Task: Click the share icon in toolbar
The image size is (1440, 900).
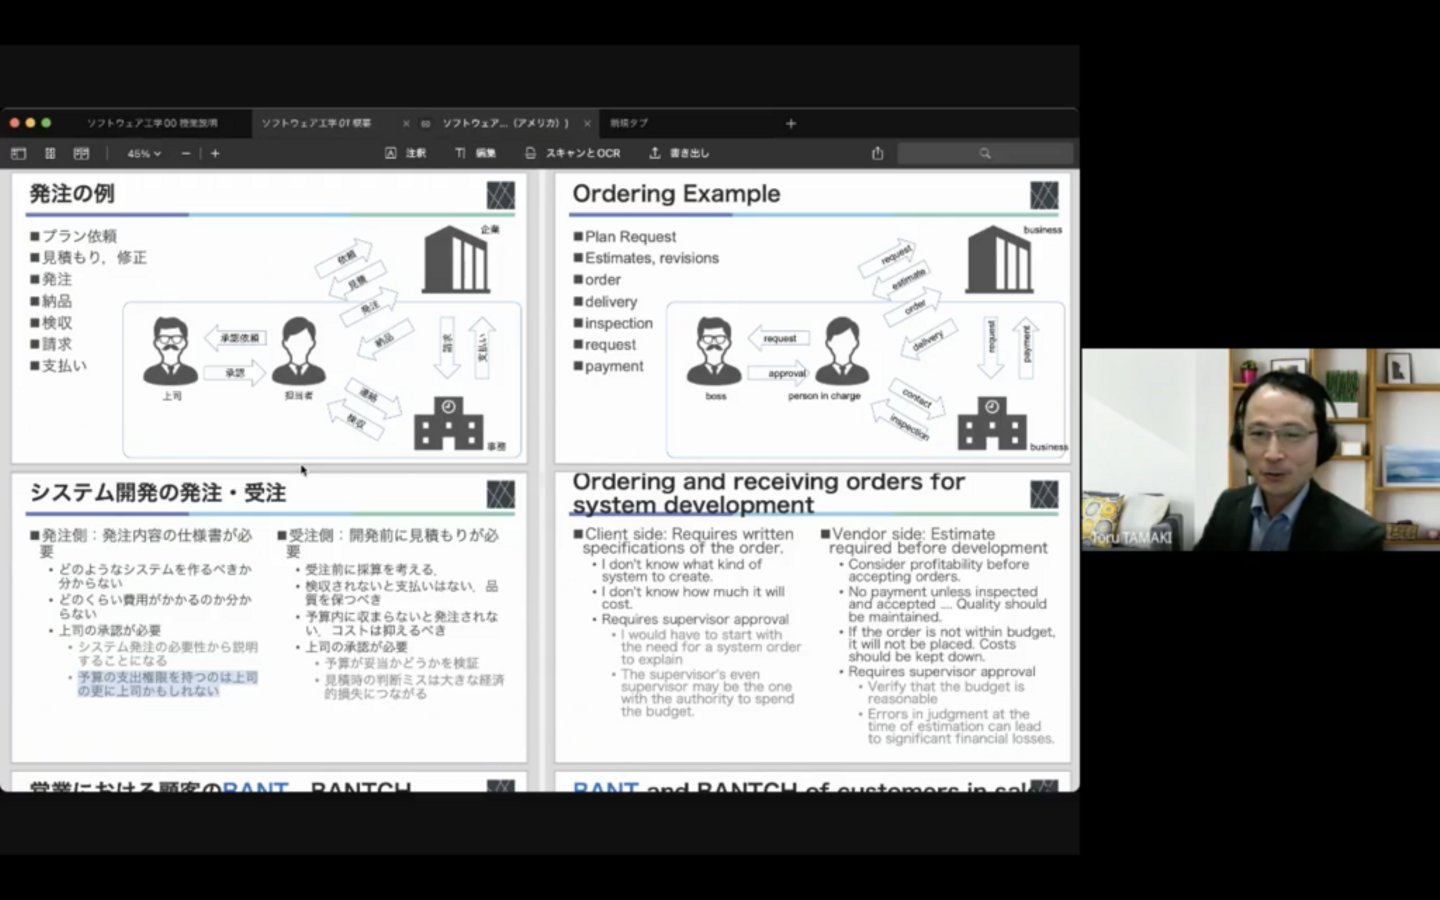Action: pos(878,153)
